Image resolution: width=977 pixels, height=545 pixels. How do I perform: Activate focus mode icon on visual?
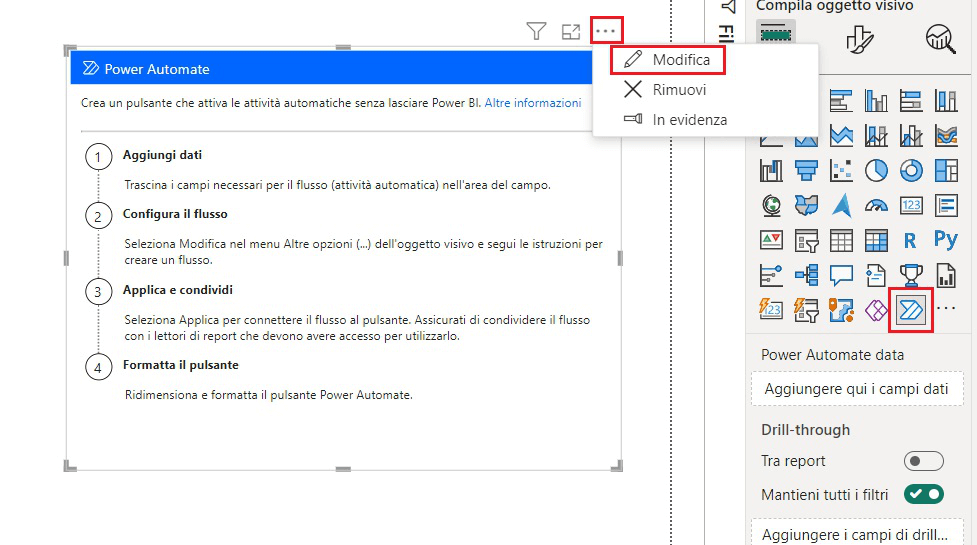[570, 31]
